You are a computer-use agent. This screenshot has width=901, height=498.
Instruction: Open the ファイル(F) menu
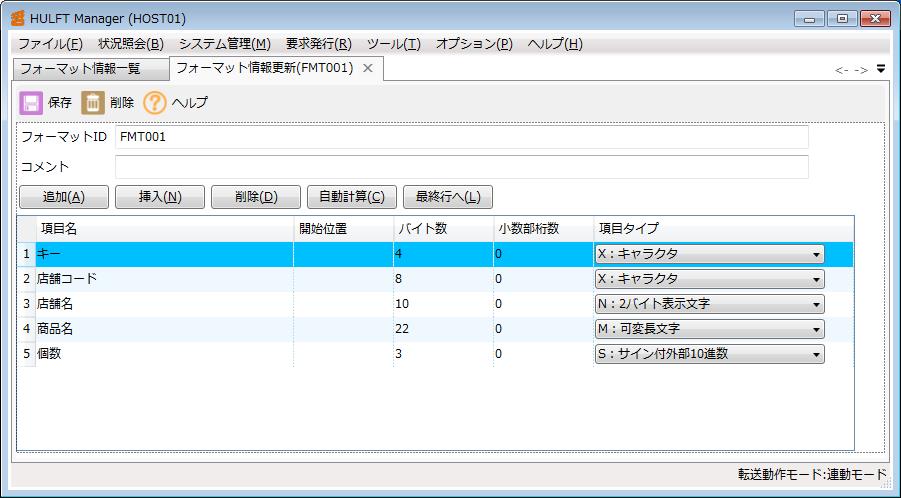[51, 44]
